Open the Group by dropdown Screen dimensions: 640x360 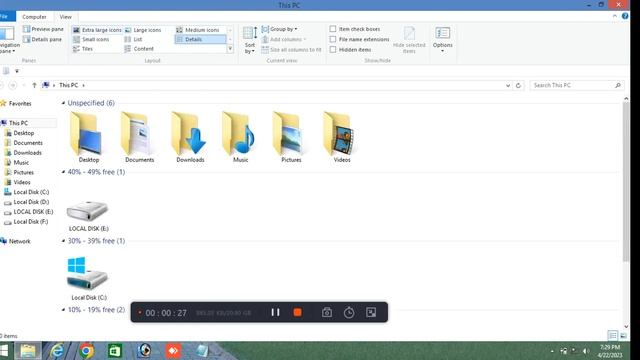coord(280,29)
